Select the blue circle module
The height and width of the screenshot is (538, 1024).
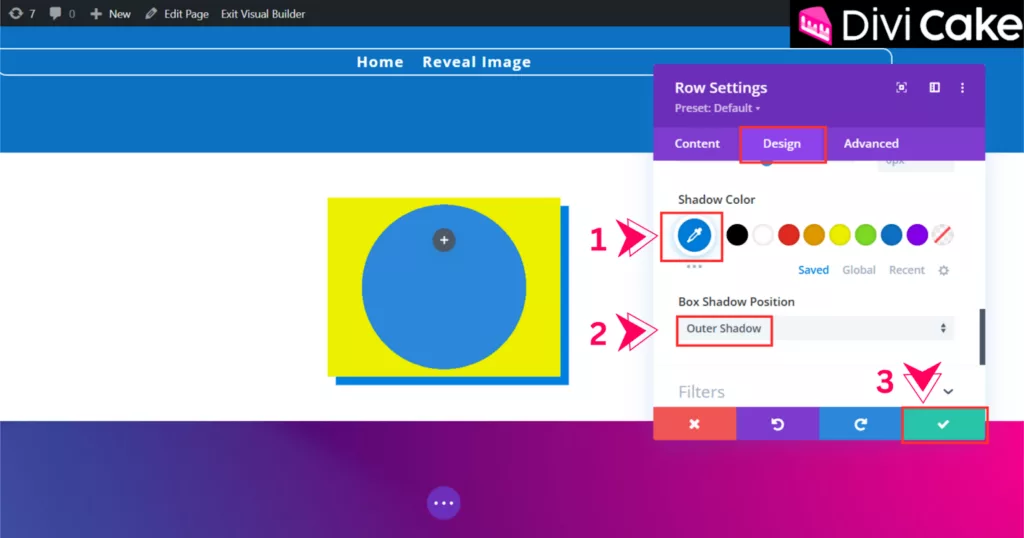click(443, 287)
